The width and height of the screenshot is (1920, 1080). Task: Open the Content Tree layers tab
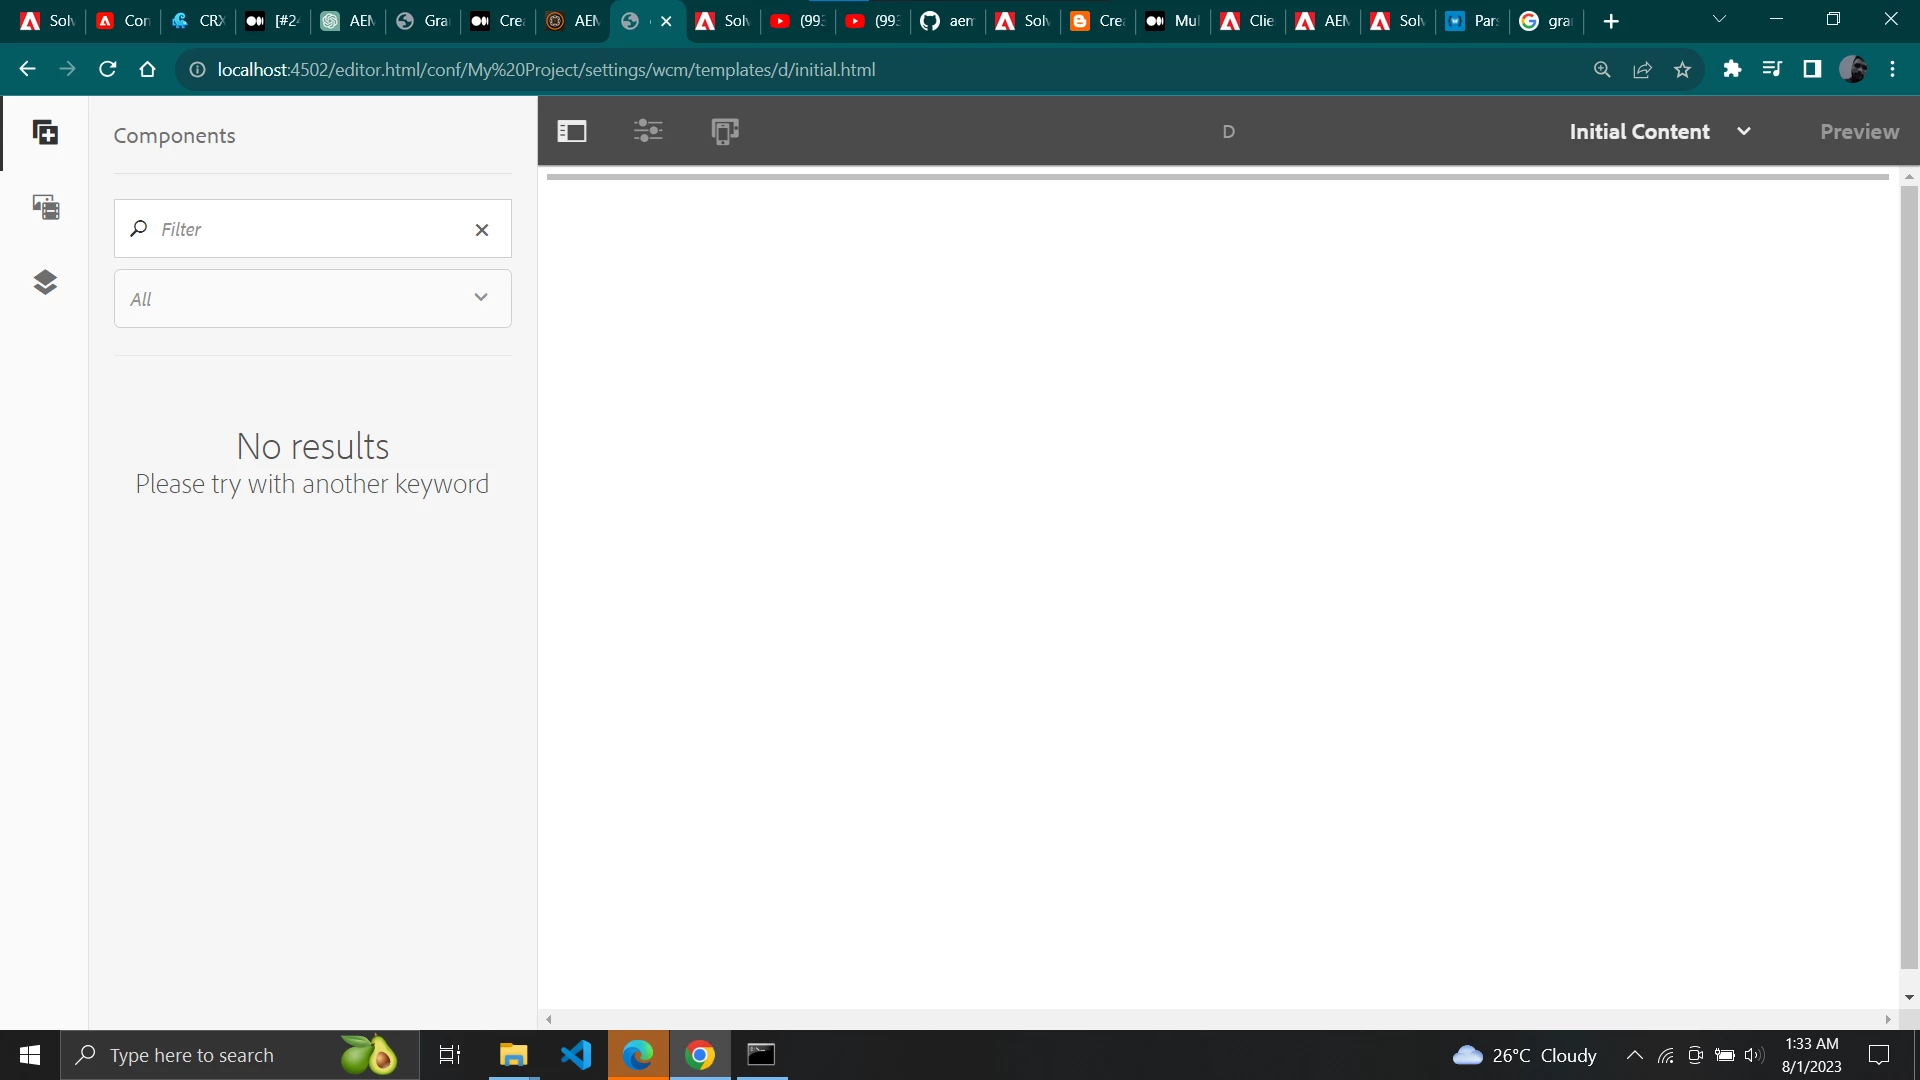(x=45, y=282)
